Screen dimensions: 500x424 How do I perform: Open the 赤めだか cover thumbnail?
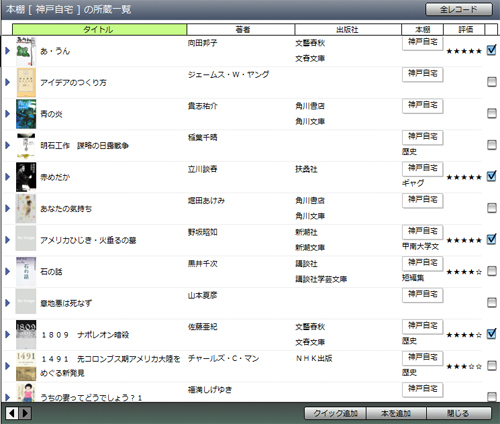[26, 177]
